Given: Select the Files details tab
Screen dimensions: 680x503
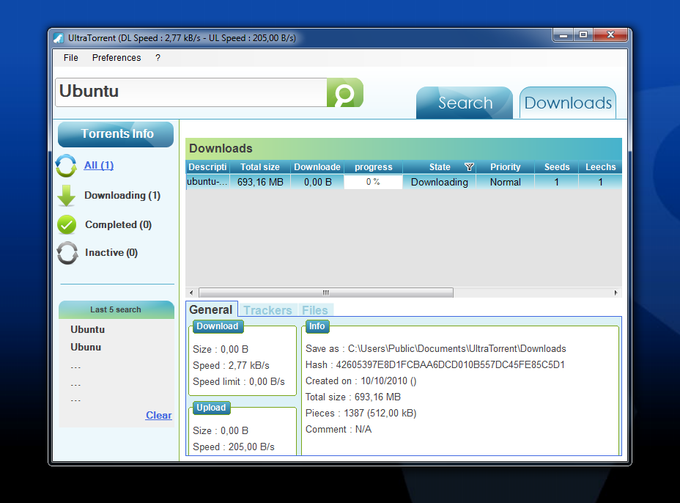Looking at the screenshot, I should pyautogui.click(x=315, y=310).
